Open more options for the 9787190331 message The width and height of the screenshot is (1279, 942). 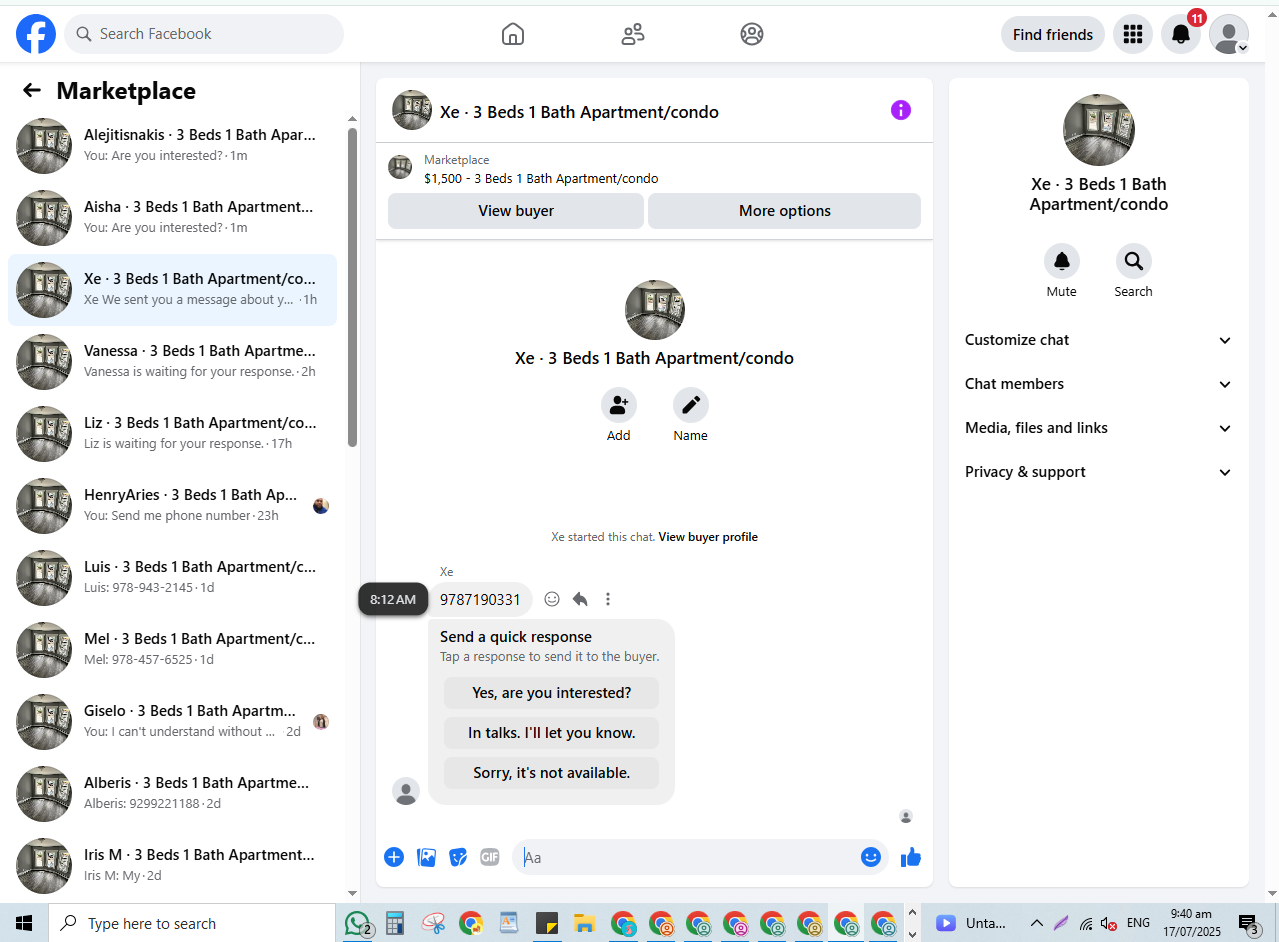pyautogui.click(x=608, y=599)
